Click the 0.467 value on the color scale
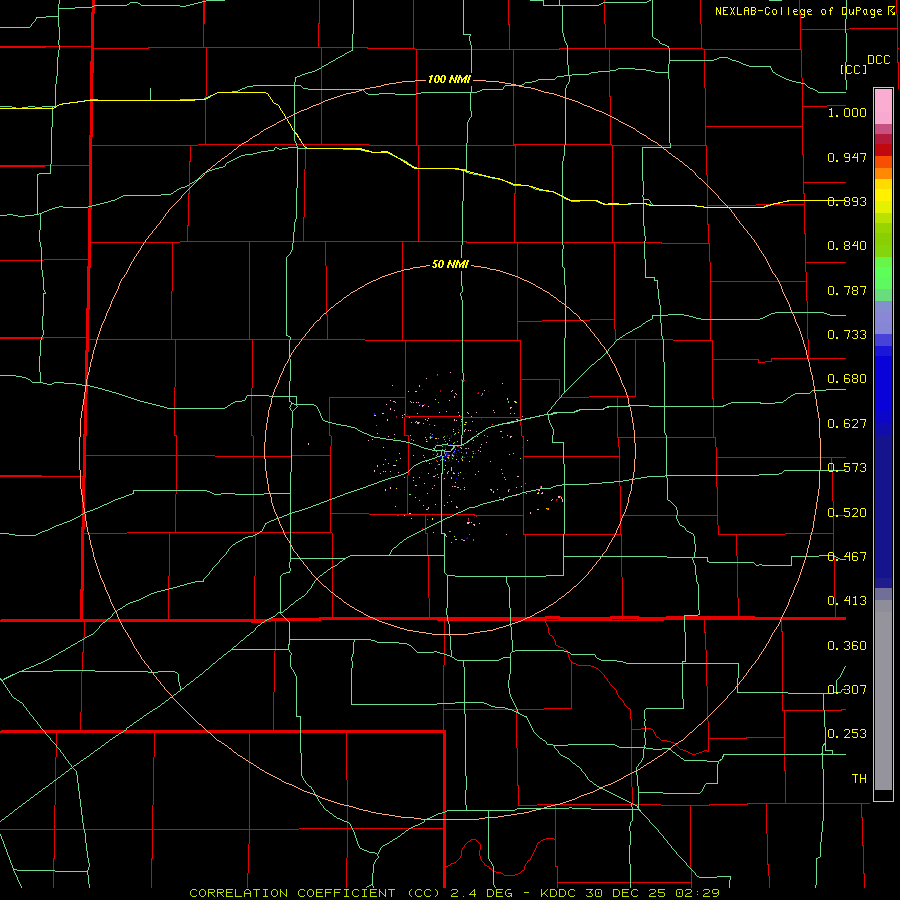 pyautogui.click(x=847, y=557)
